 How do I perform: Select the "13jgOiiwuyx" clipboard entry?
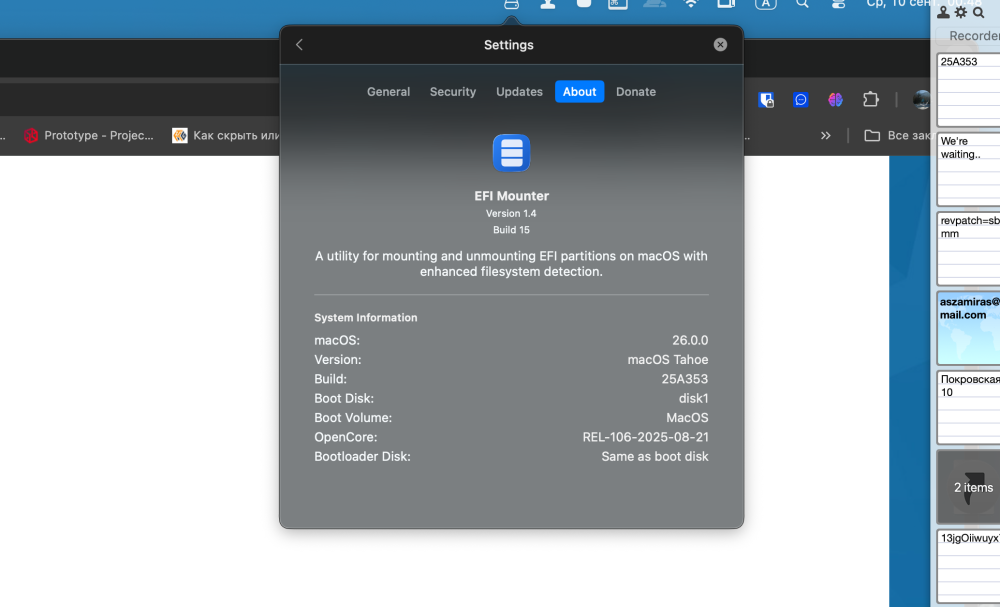[x=968, y=566]
